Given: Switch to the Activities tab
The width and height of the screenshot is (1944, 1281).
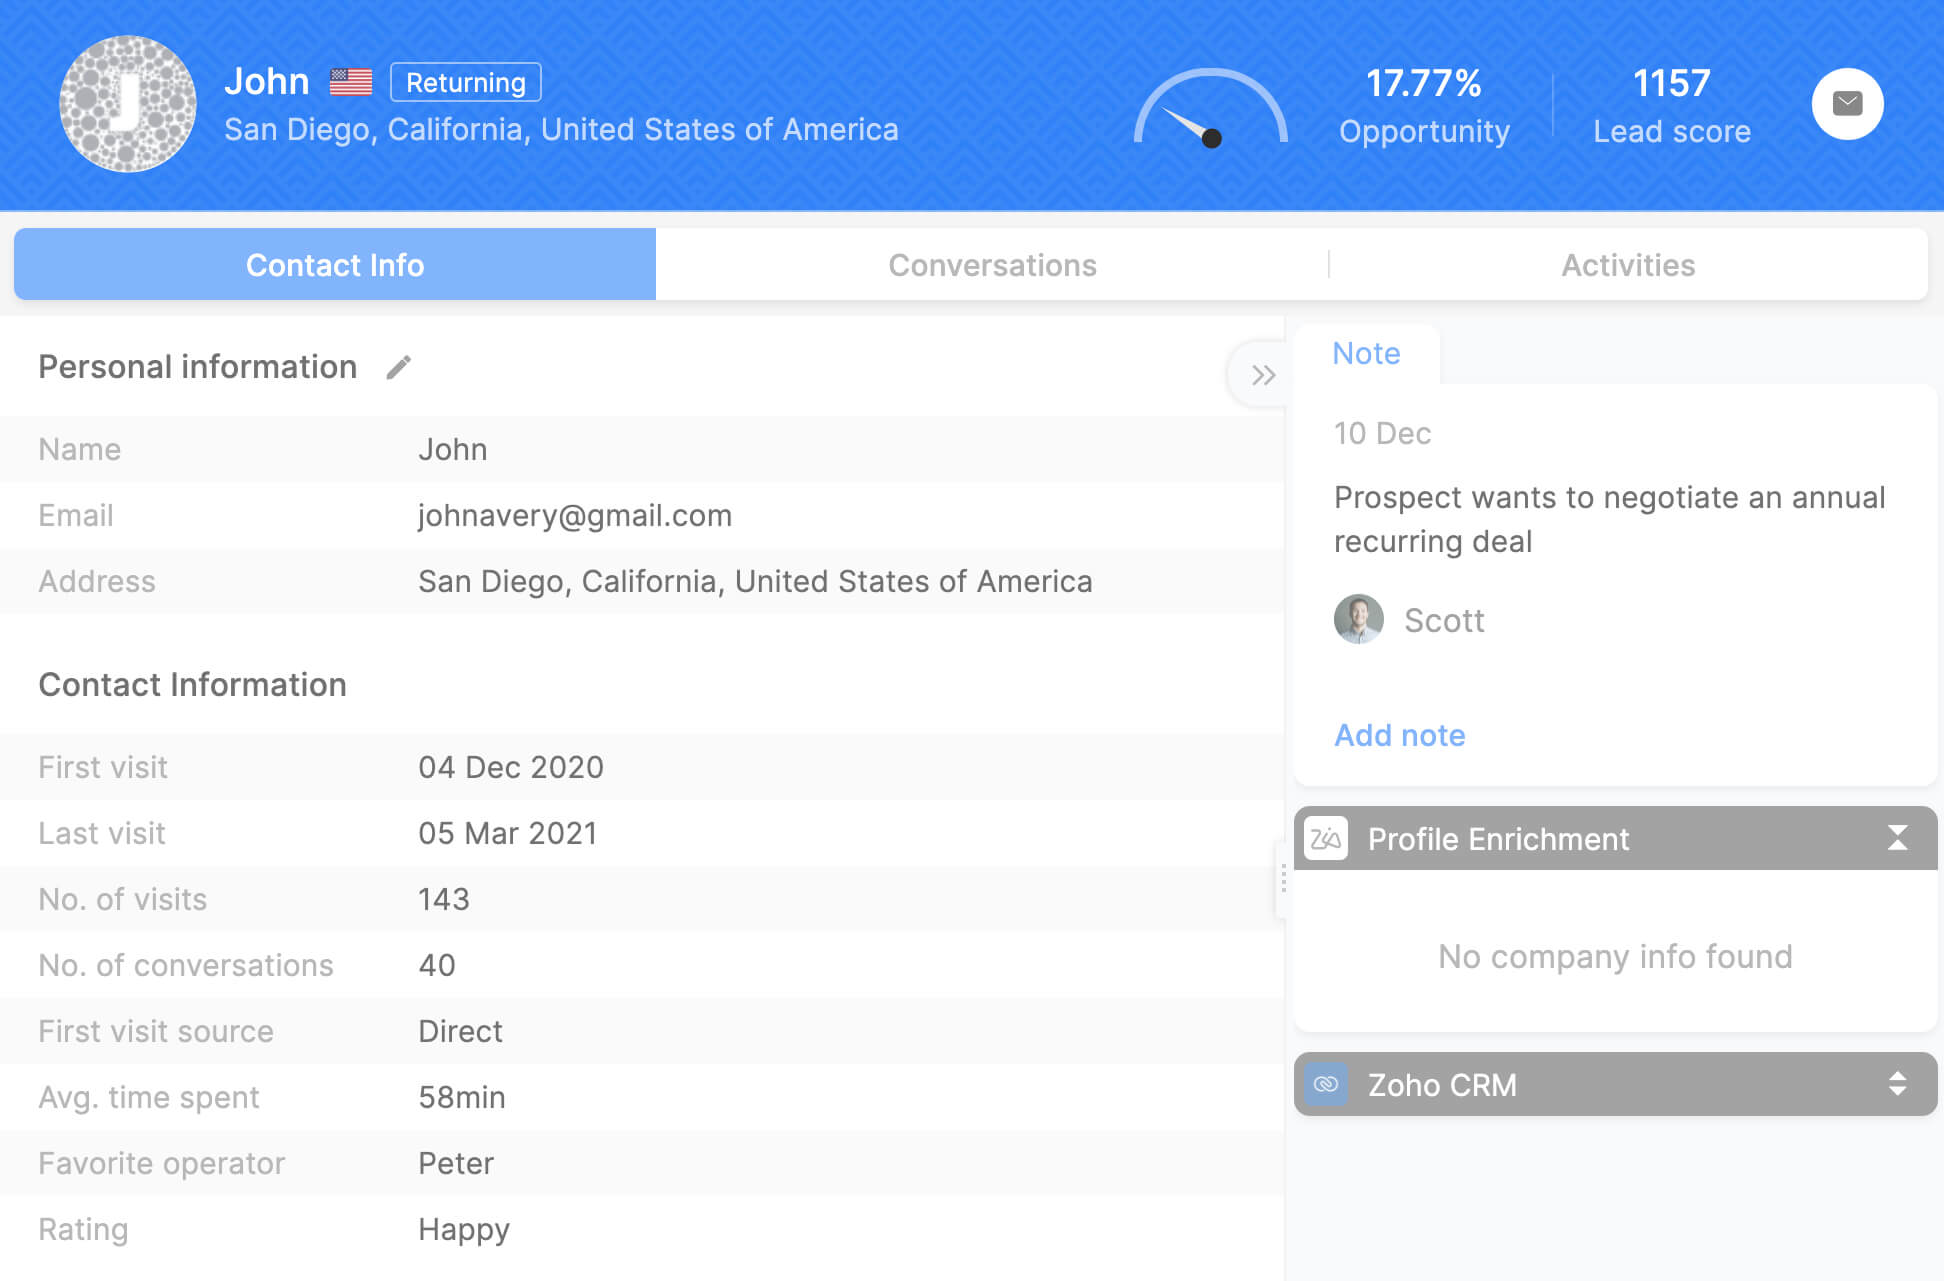Looking at the screenshot, I should pos(1628,263).
